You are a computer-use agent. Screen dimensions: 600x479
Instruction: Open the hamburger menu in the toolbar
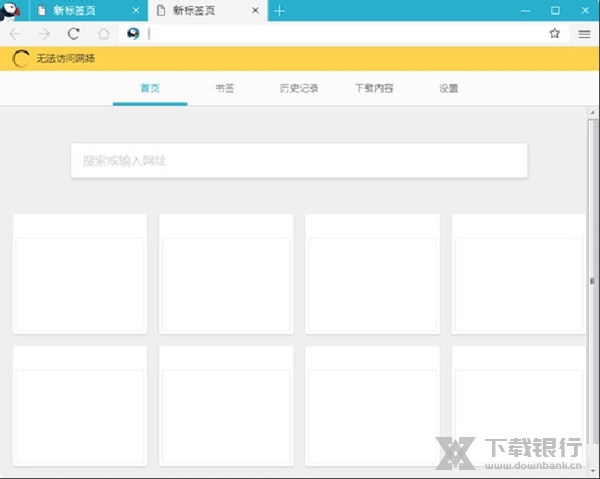584,33
